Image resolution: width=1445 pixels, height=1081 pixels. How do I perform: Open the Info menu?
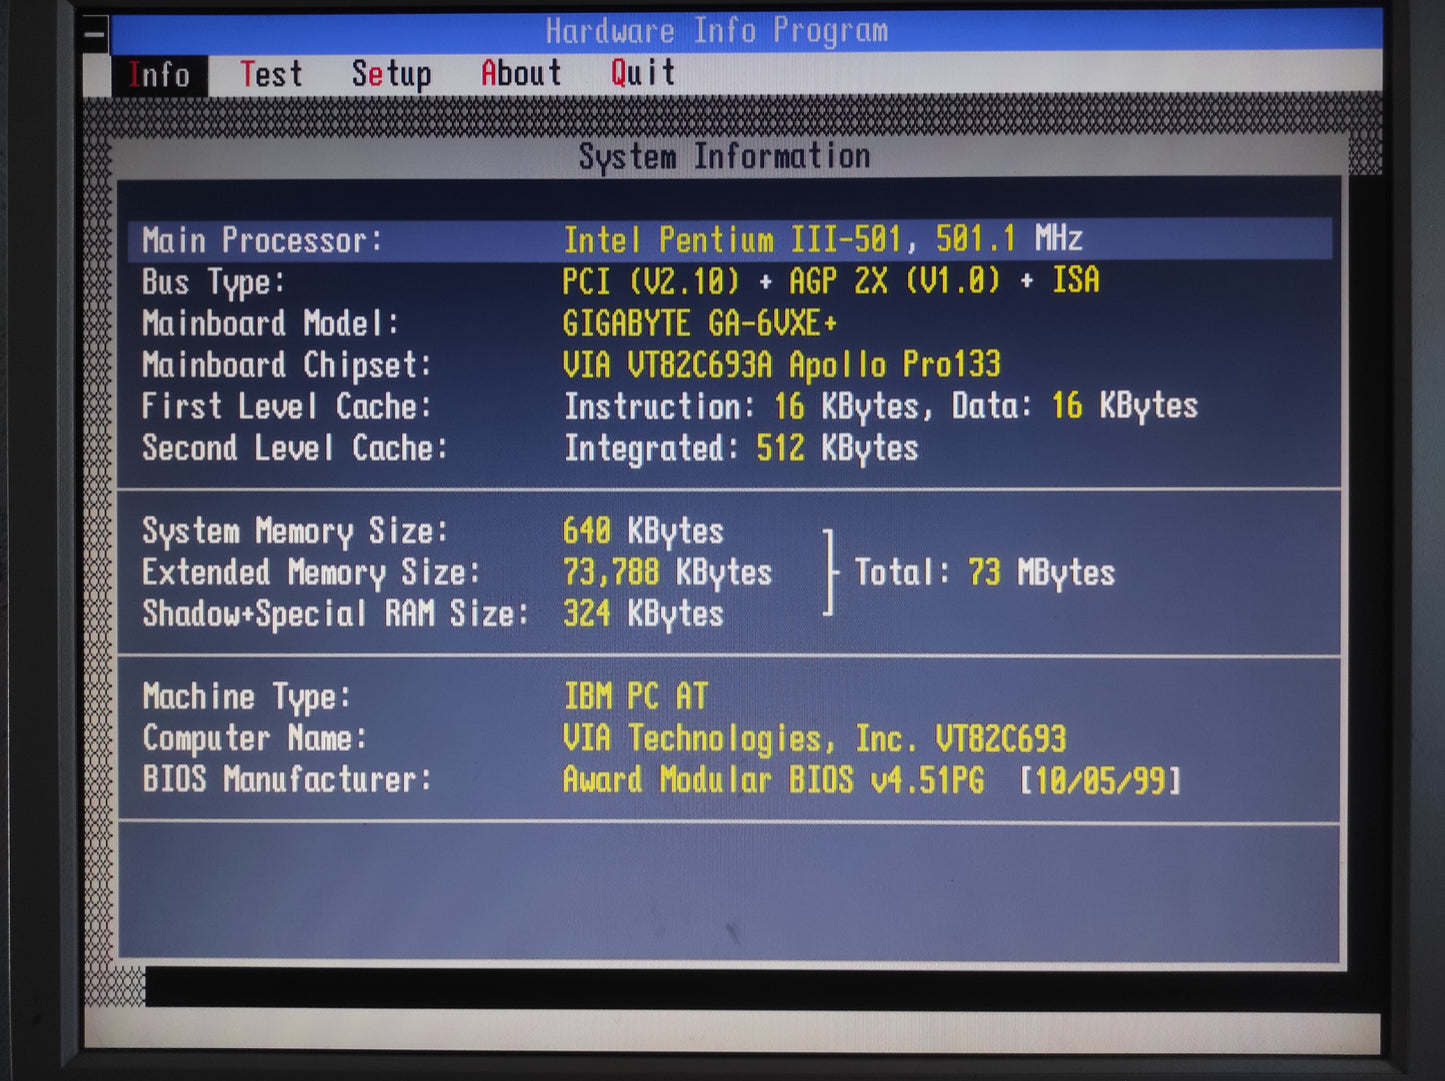tap(159, 75)
